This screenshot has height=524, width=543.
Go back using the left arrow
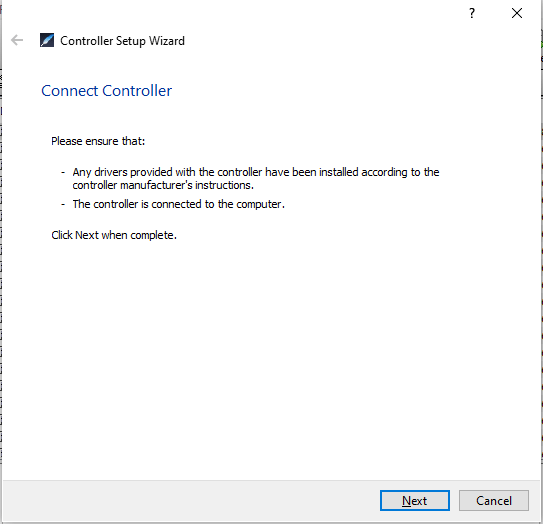17,41
